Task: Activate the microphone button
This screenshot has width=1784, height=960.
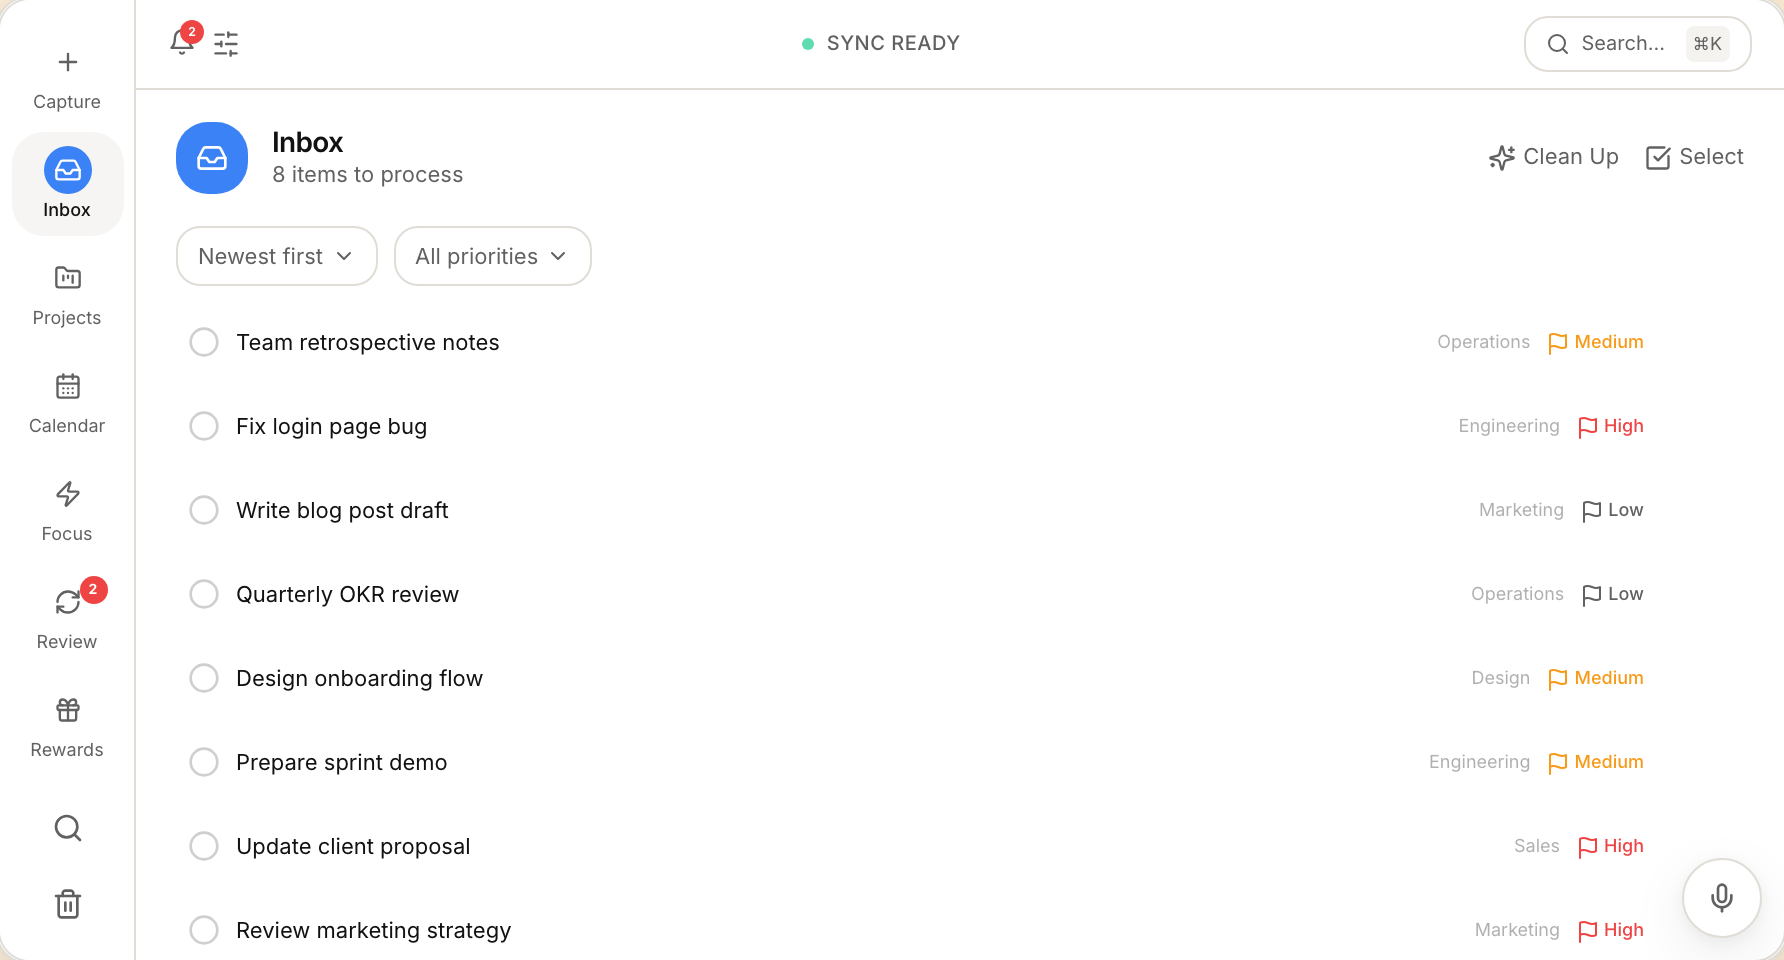Action: [x=1721, y=897]
